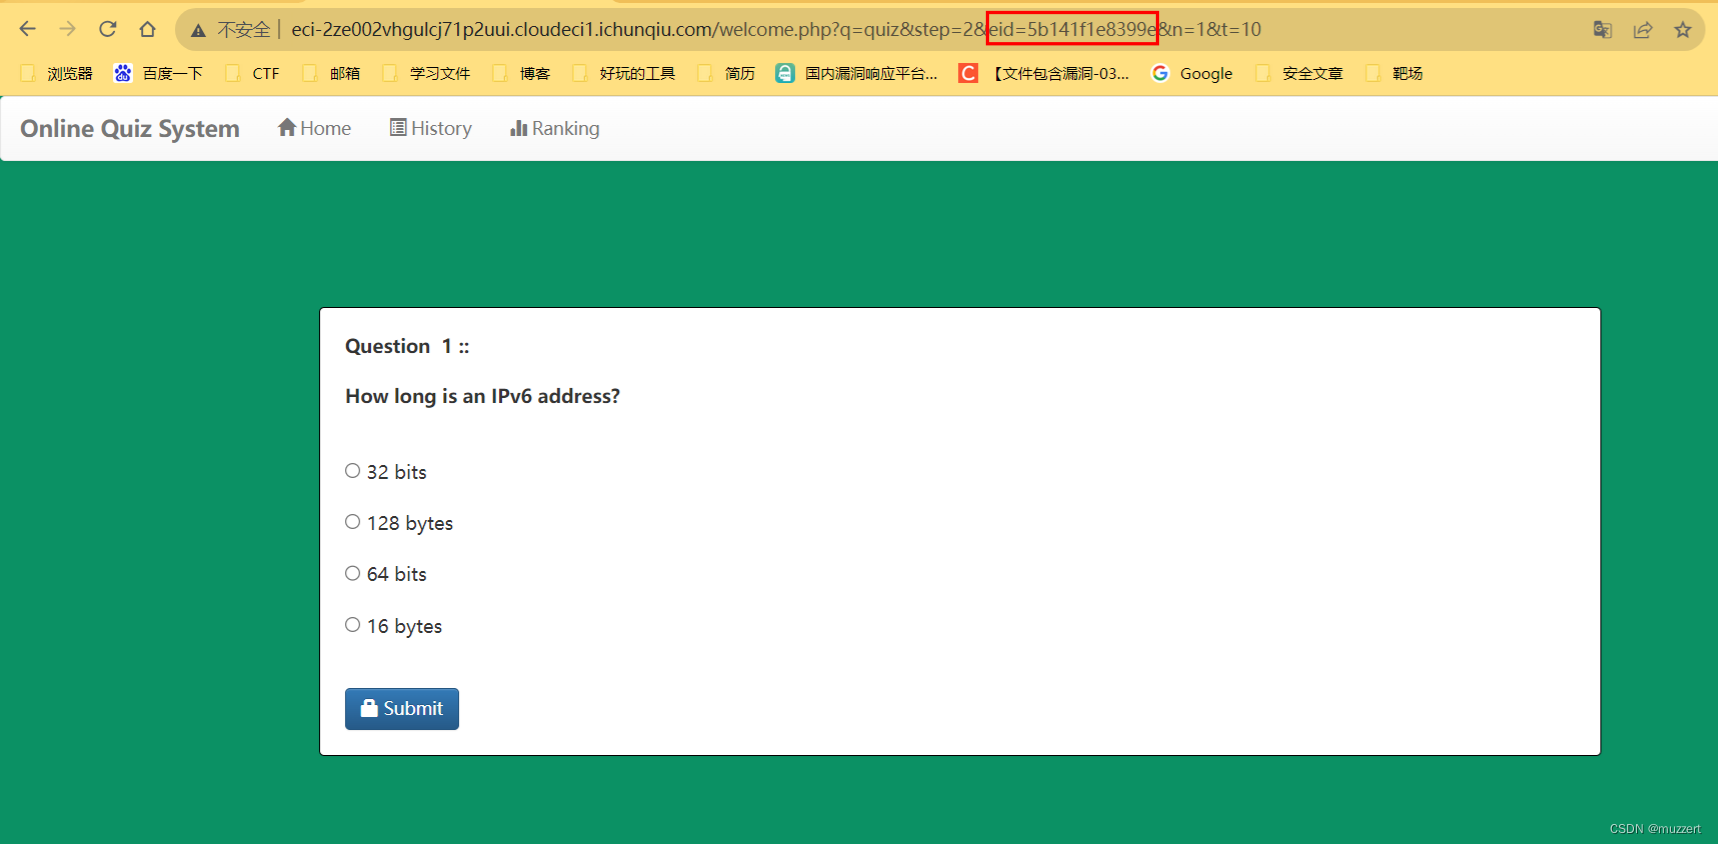
Task: Open the 学习文件 bookmark folder
Action: tap(427, 73)
